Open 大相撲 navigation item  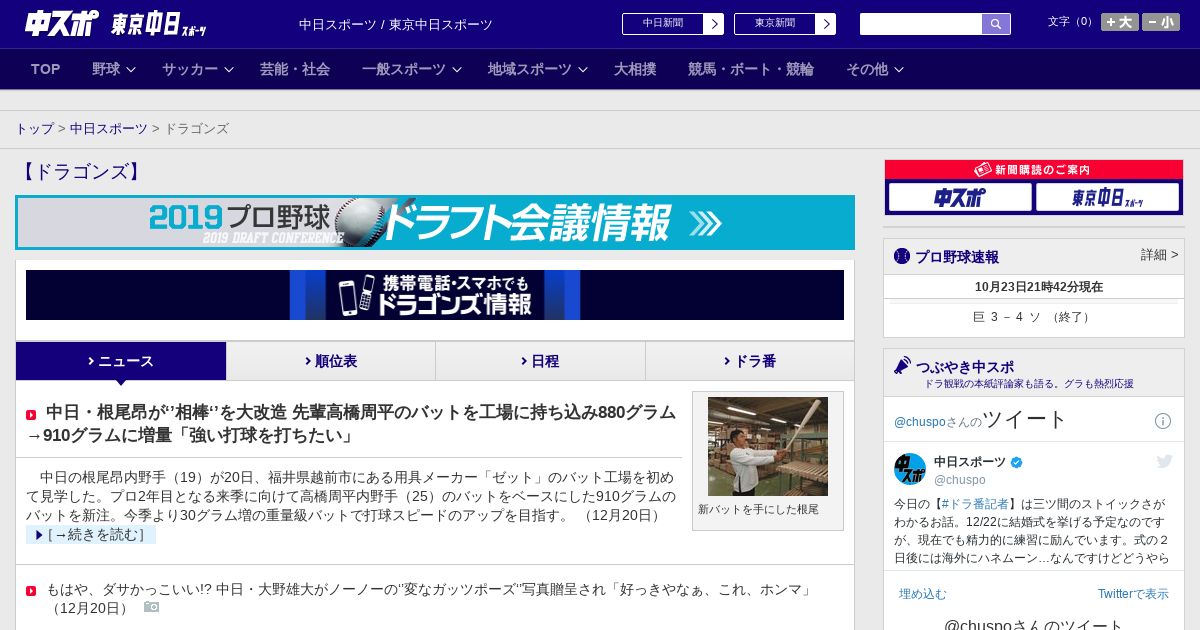coord(635,69)
